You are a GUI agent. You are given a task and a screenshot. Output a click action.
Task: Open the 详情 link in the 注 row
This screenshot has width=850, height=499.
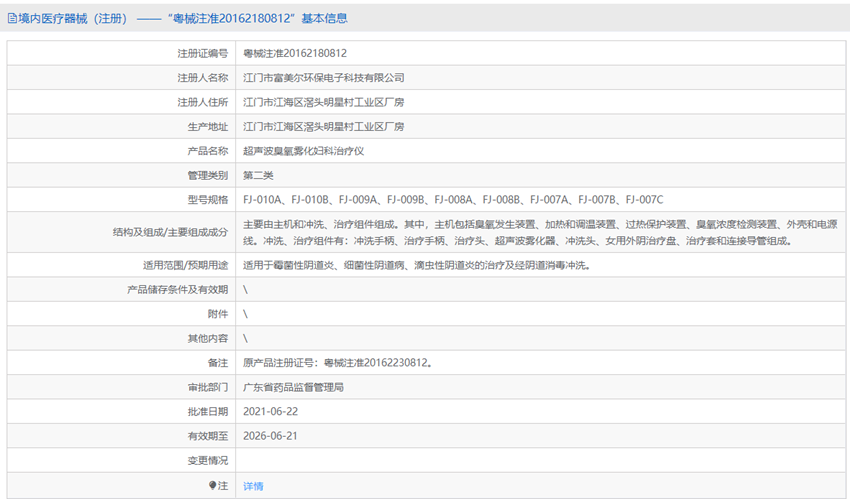[x=253, y=486]
